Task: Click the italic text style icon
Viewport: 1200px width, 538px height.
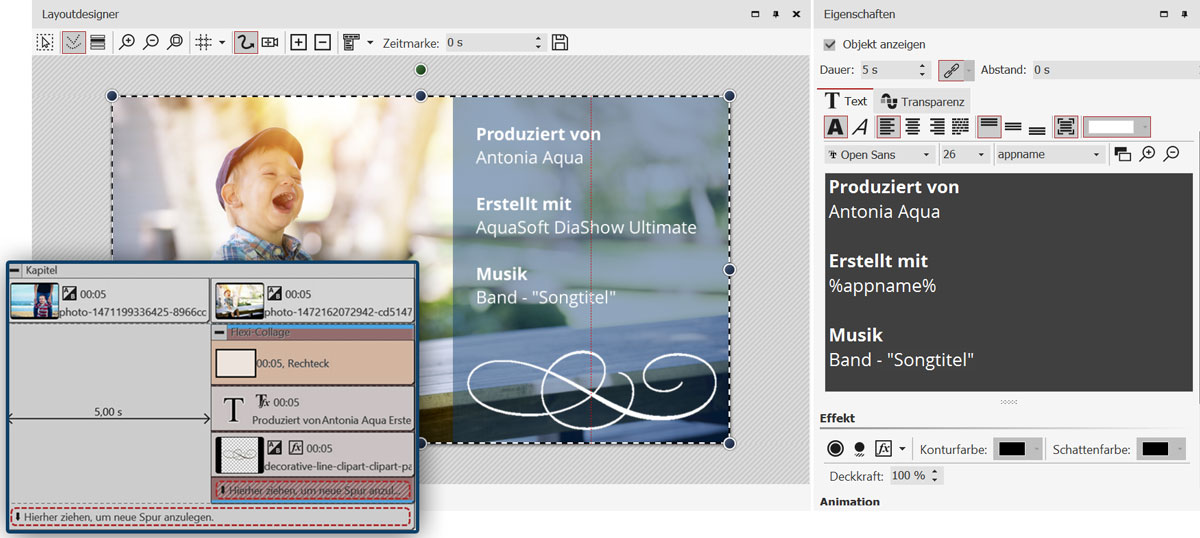Action: (860, 127)
